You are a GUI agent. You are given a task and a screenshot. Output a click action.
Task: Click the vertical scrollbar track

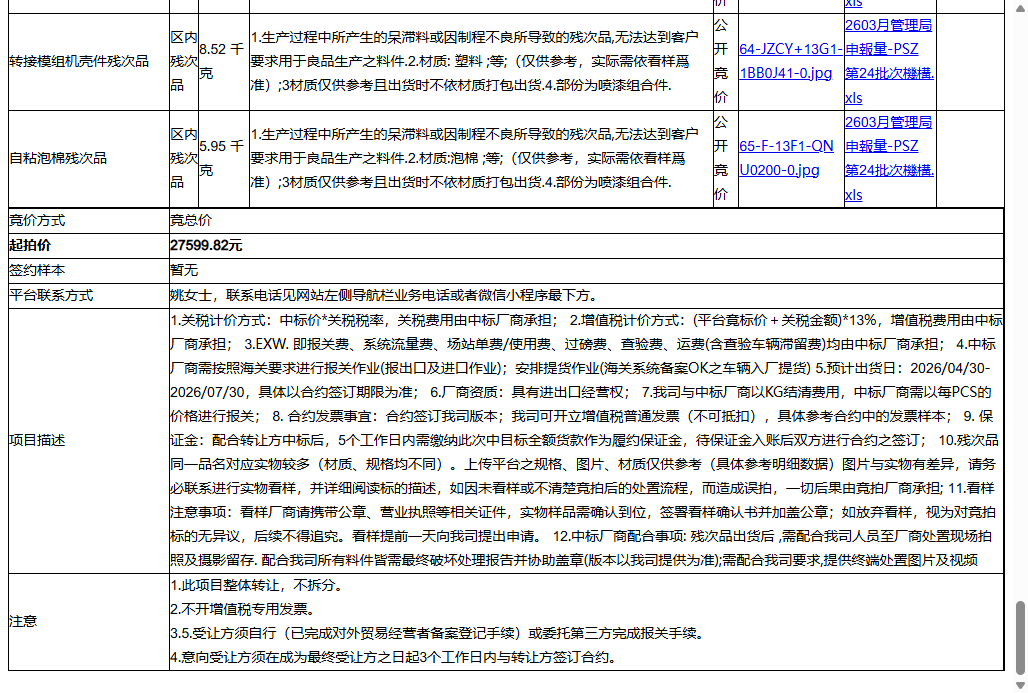coord(1020,350)
